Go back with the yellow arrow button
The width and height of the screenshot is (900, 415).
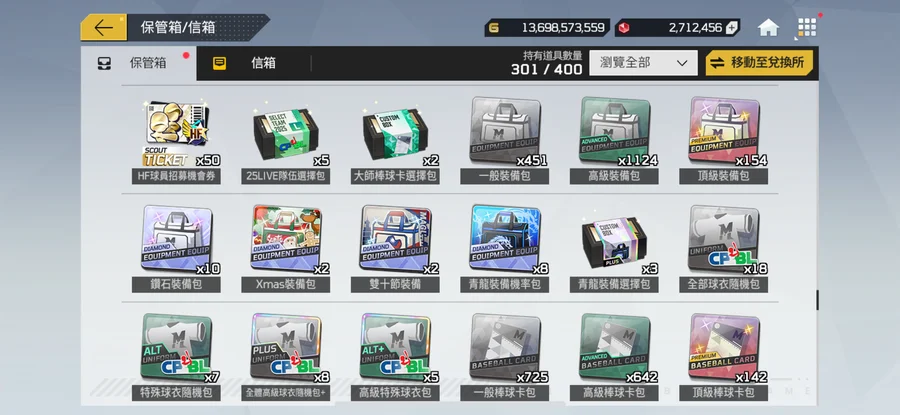pos(103,28)
